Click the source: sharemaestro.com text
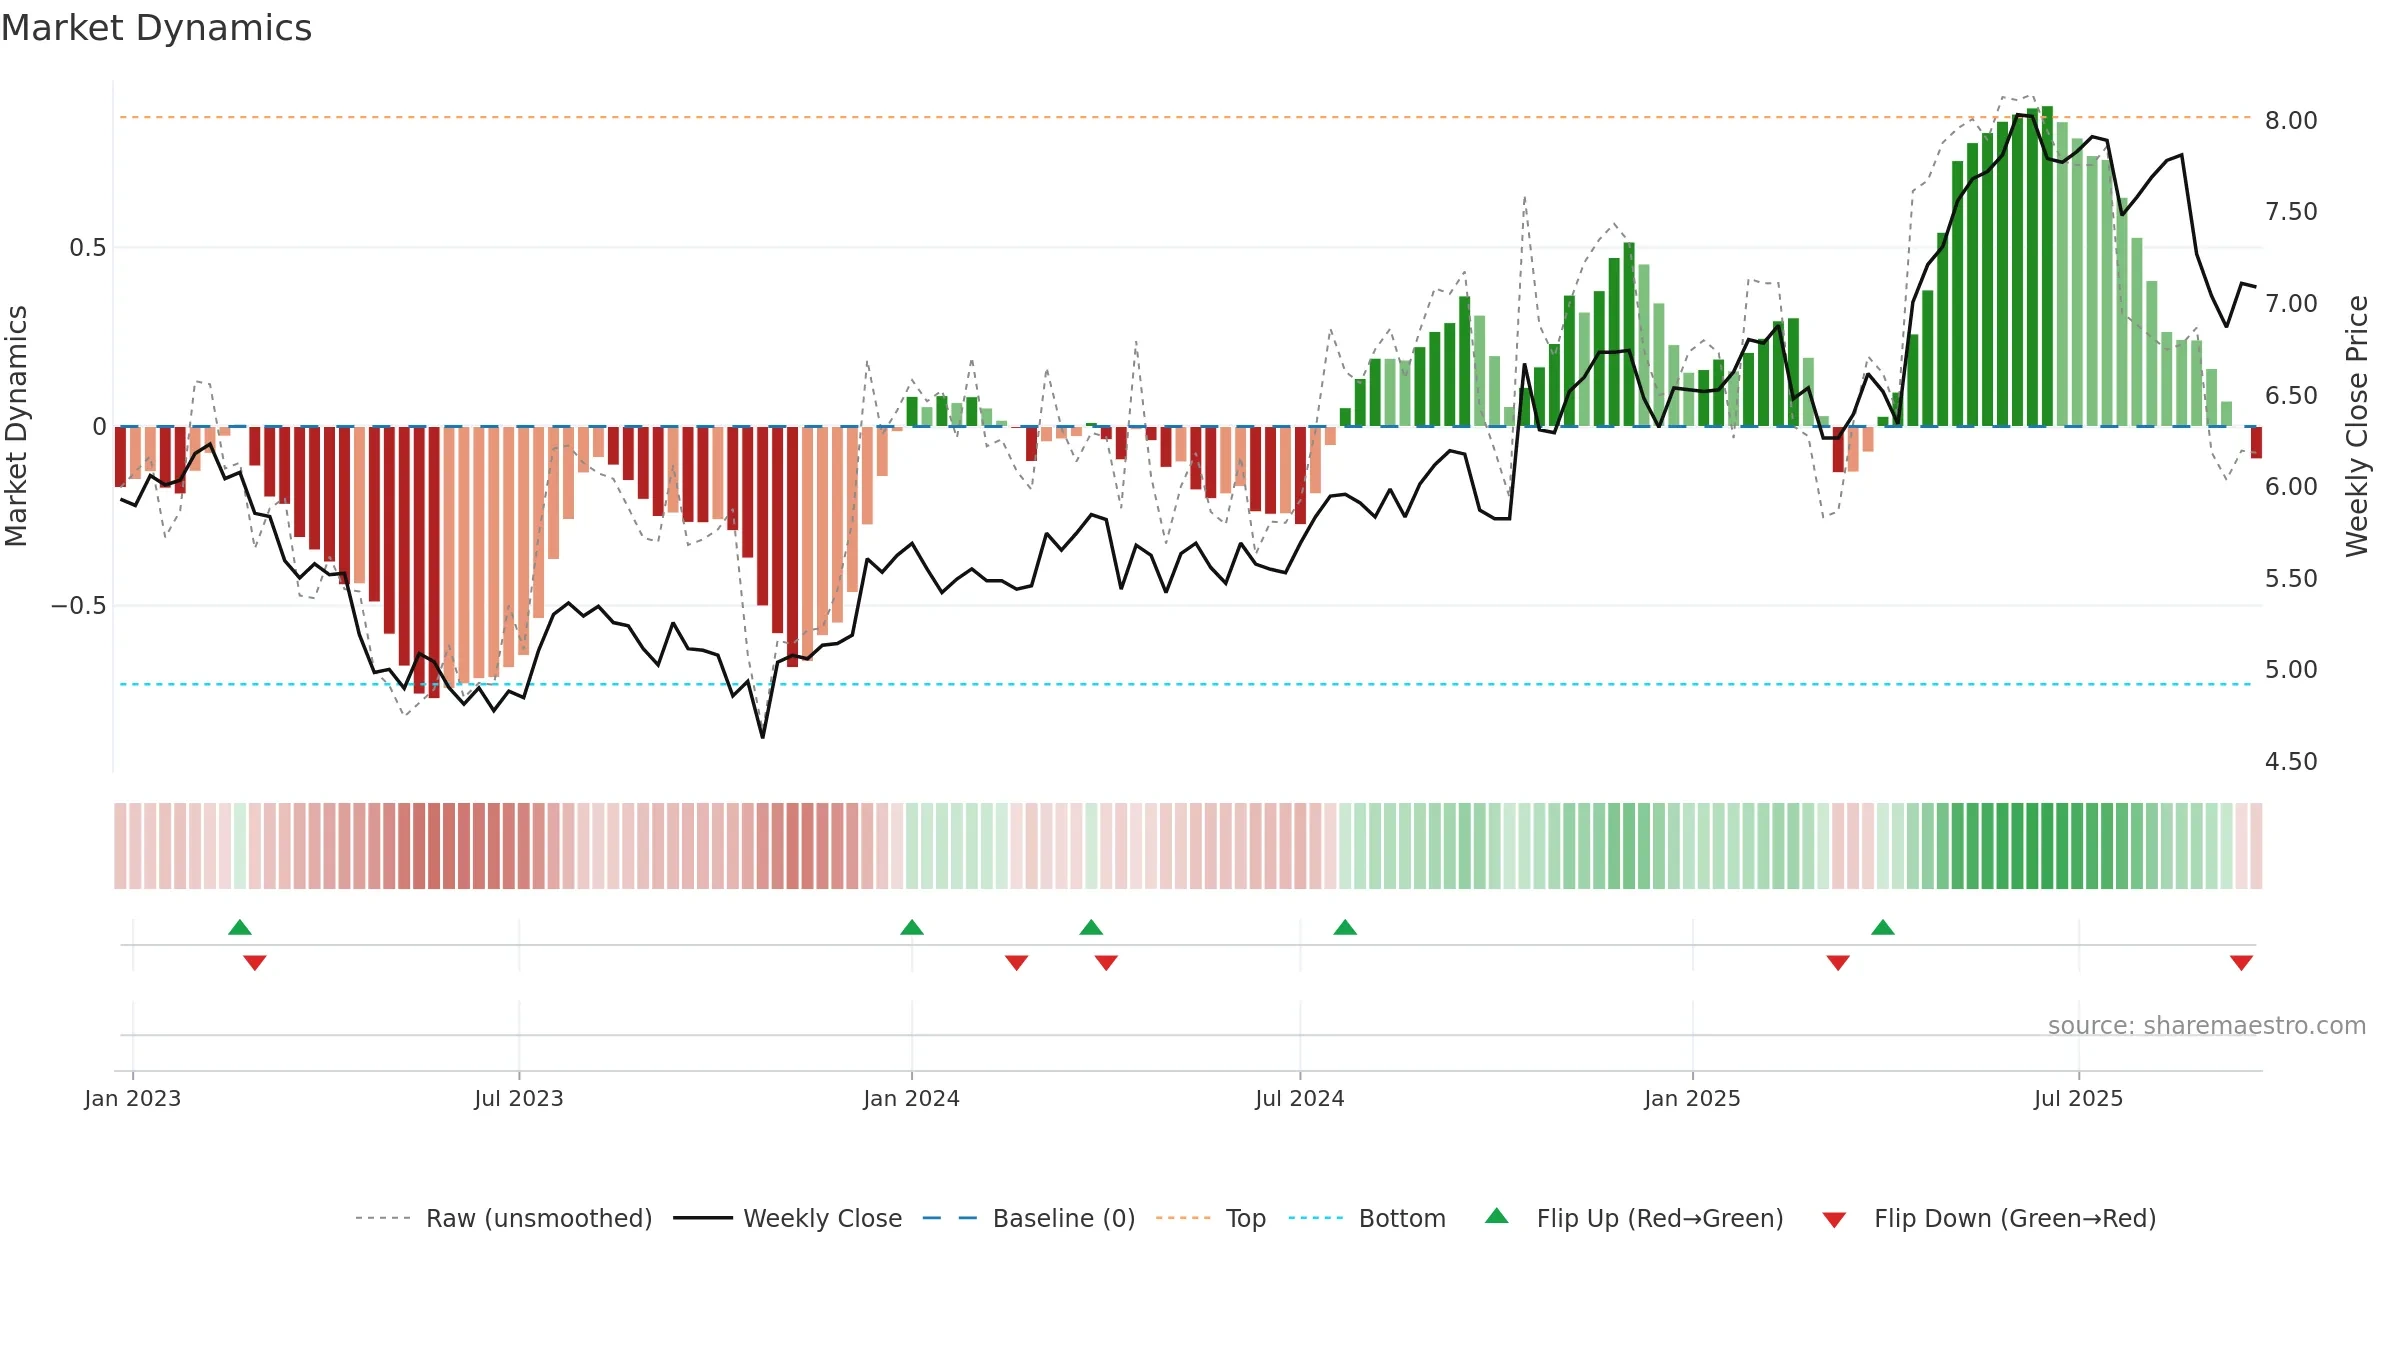The width and height of the screenshot is (2400, 1350). 2207,1025
